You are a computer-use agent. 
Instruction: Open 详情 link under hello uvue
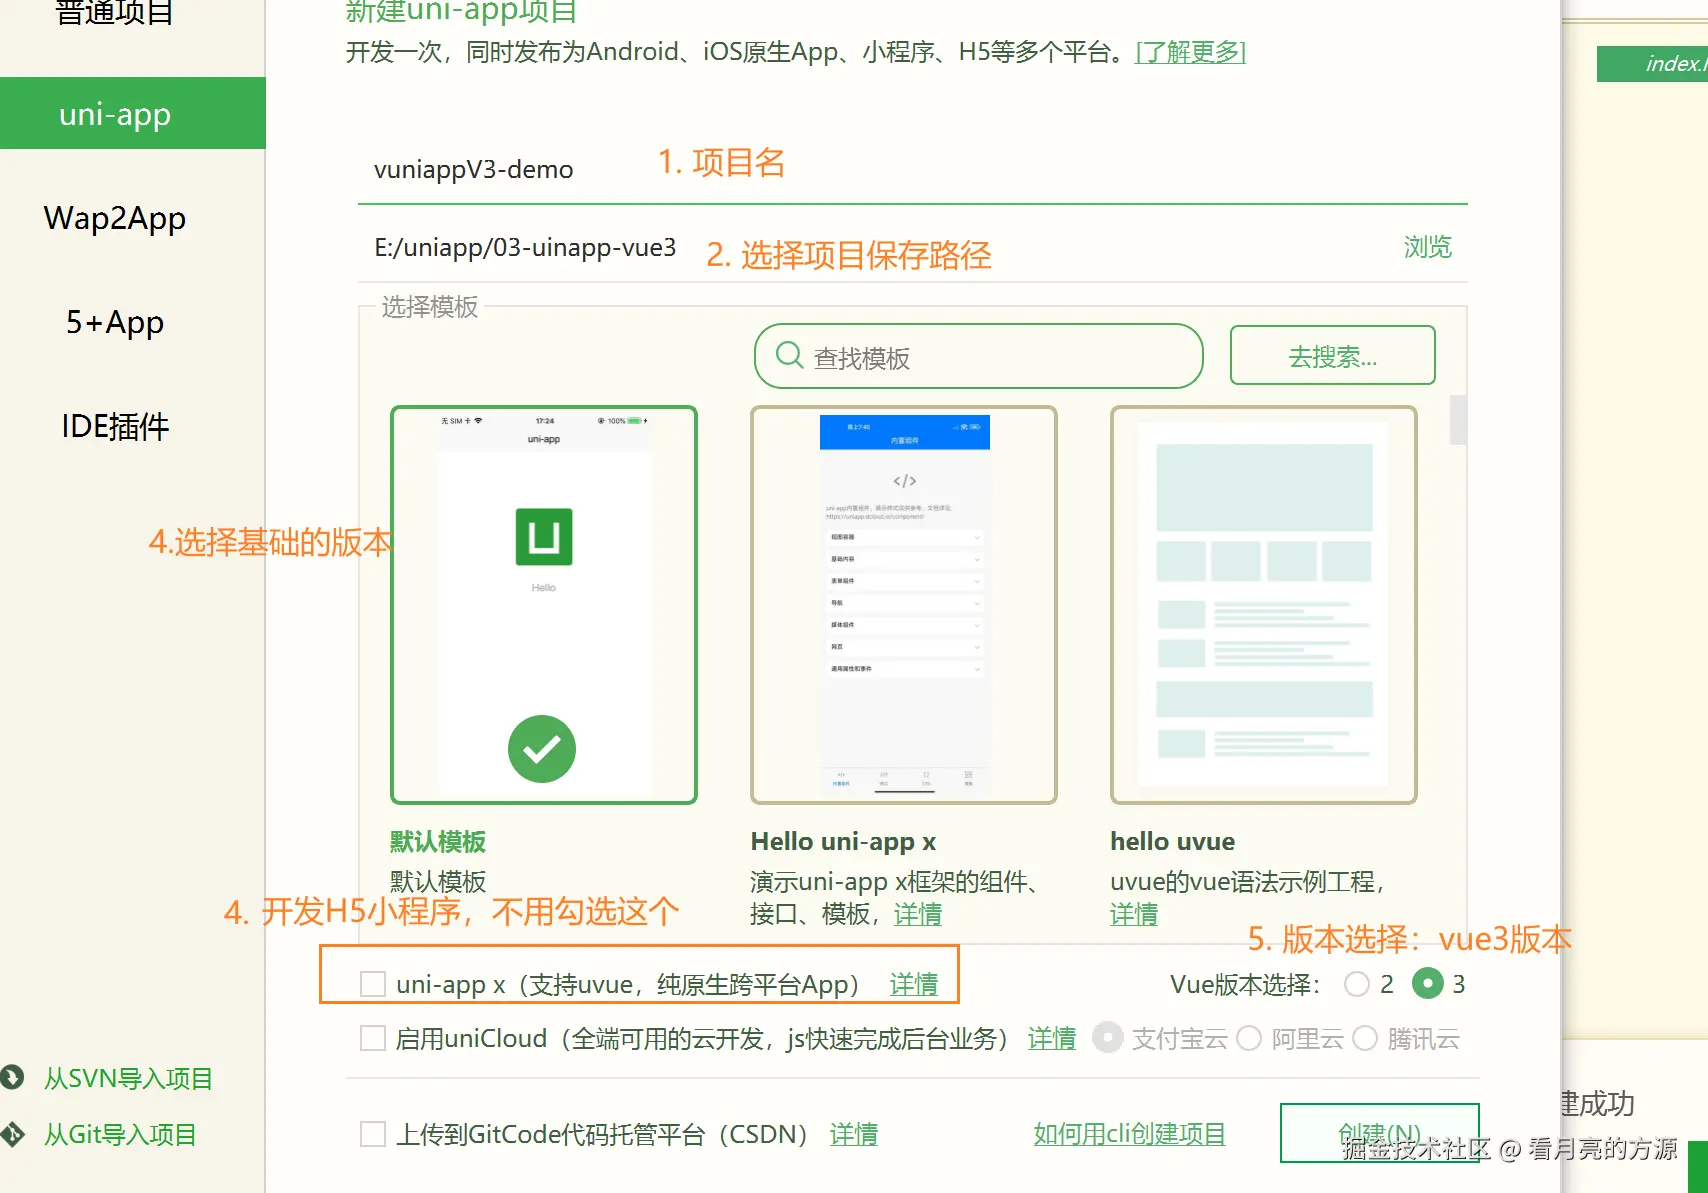[1134, 914]
